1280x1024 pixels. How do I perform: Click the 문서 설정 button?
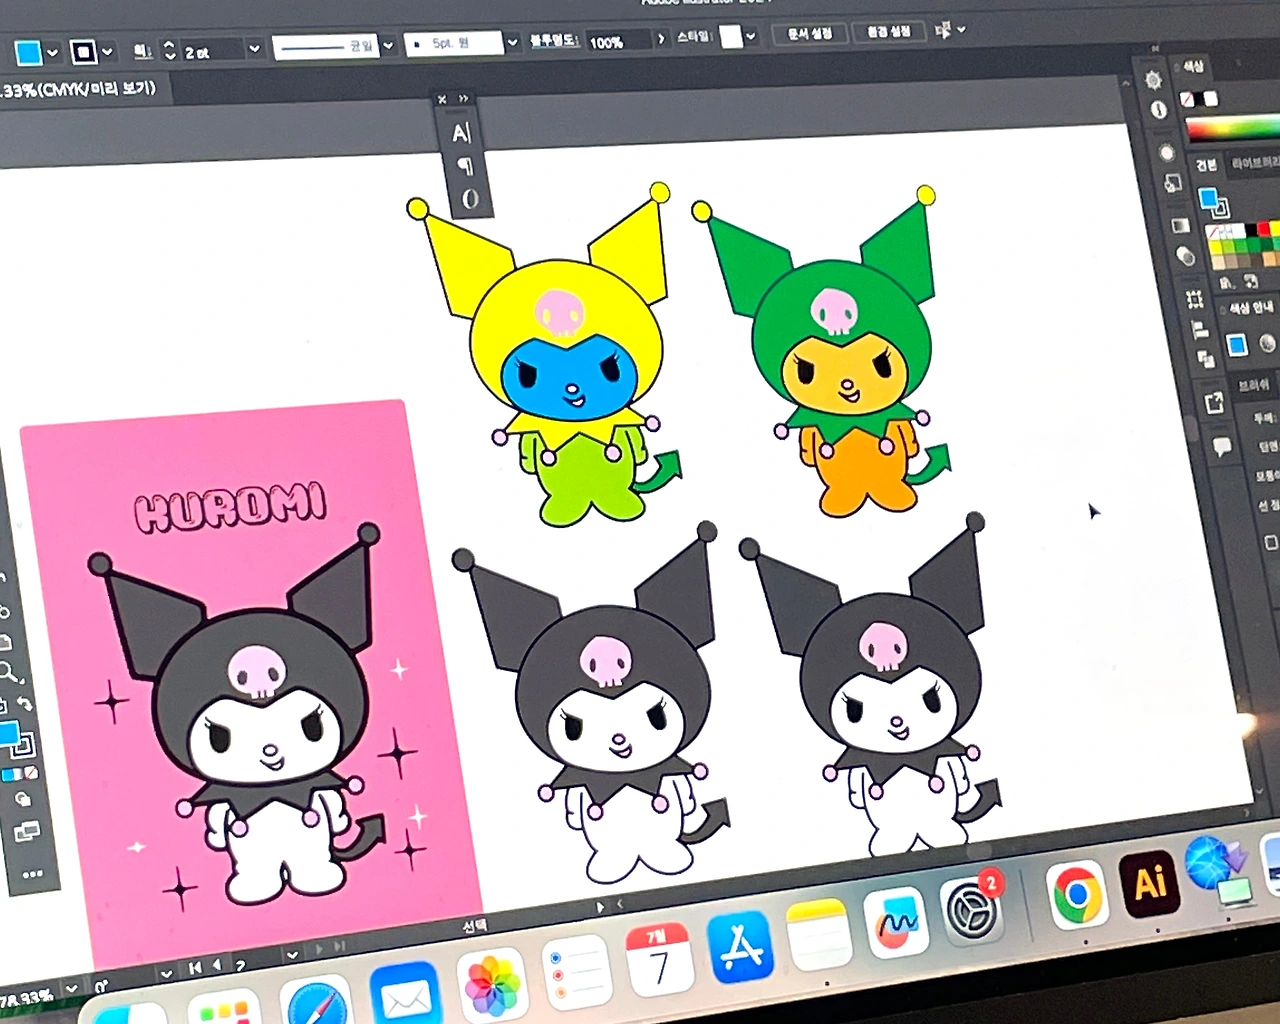810,34
